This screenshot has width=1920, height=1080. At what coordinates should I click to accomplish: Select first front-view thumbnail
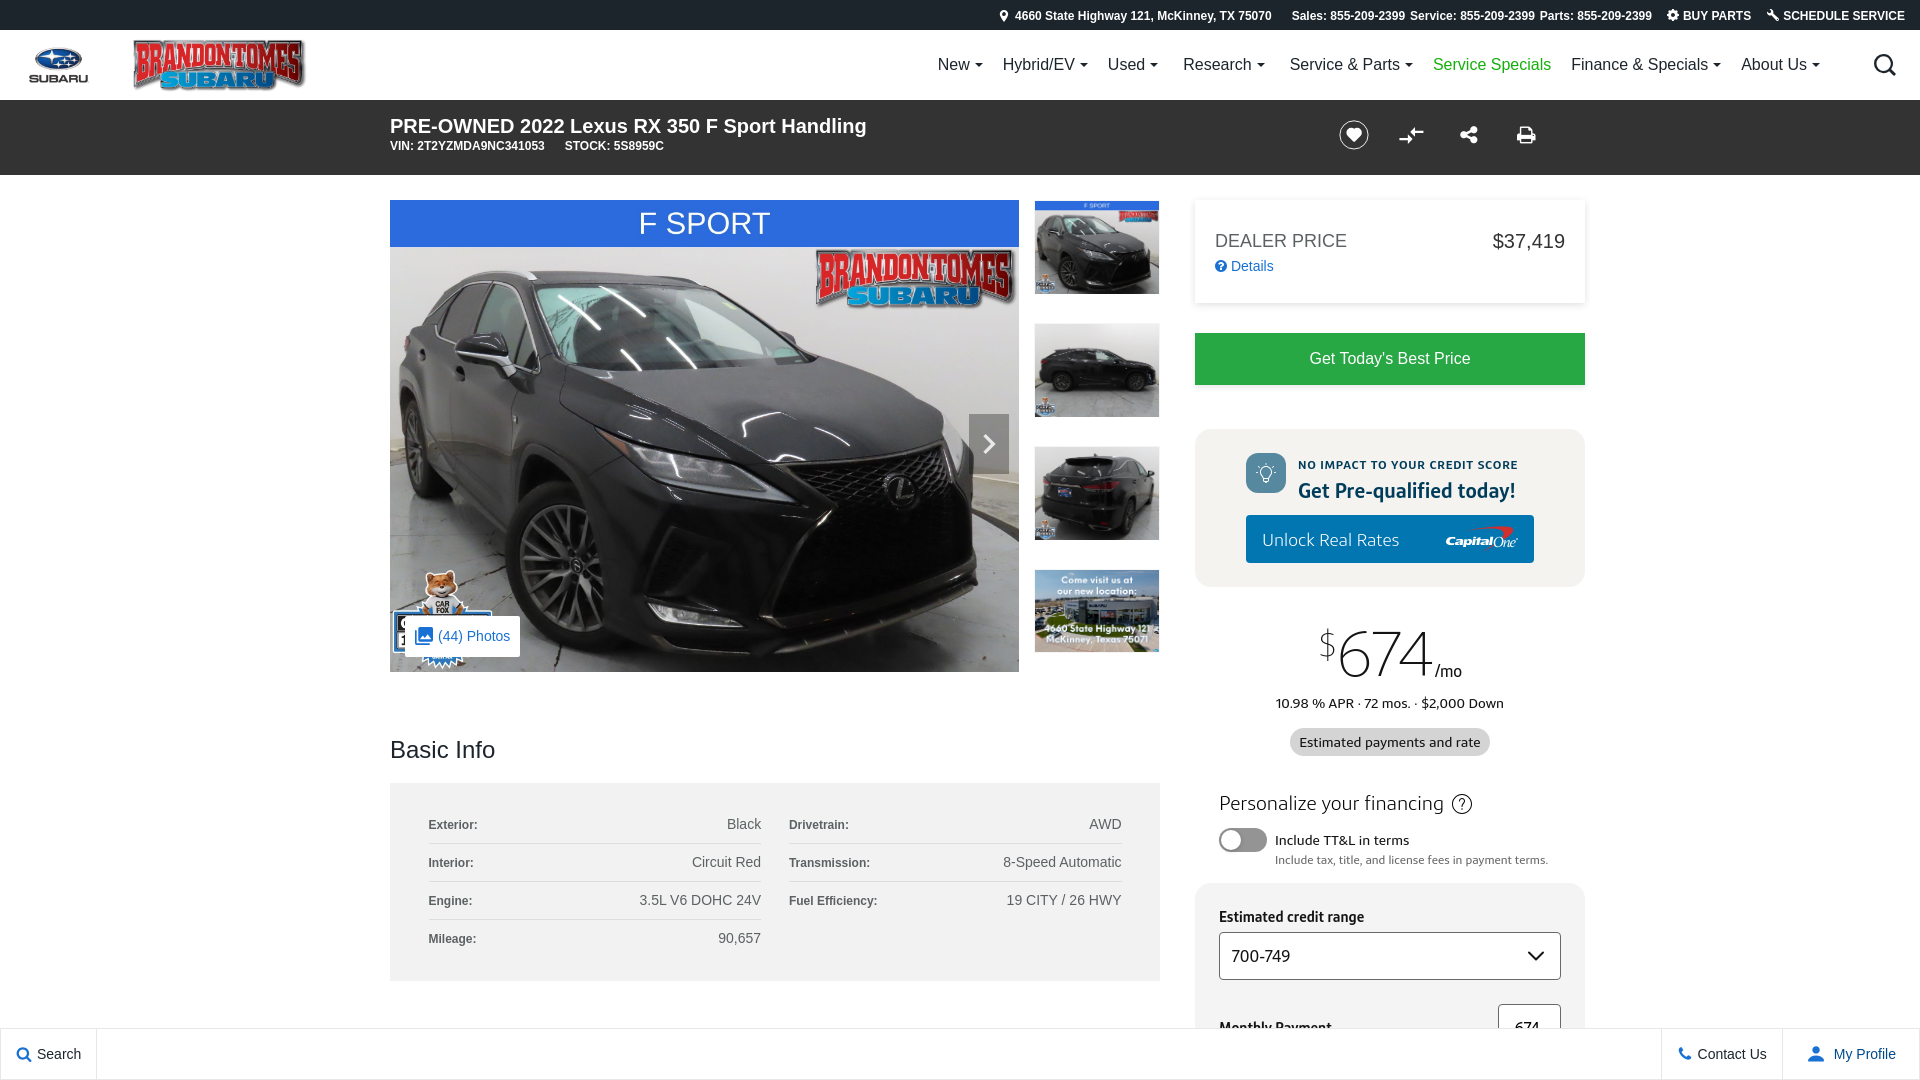1097,247
